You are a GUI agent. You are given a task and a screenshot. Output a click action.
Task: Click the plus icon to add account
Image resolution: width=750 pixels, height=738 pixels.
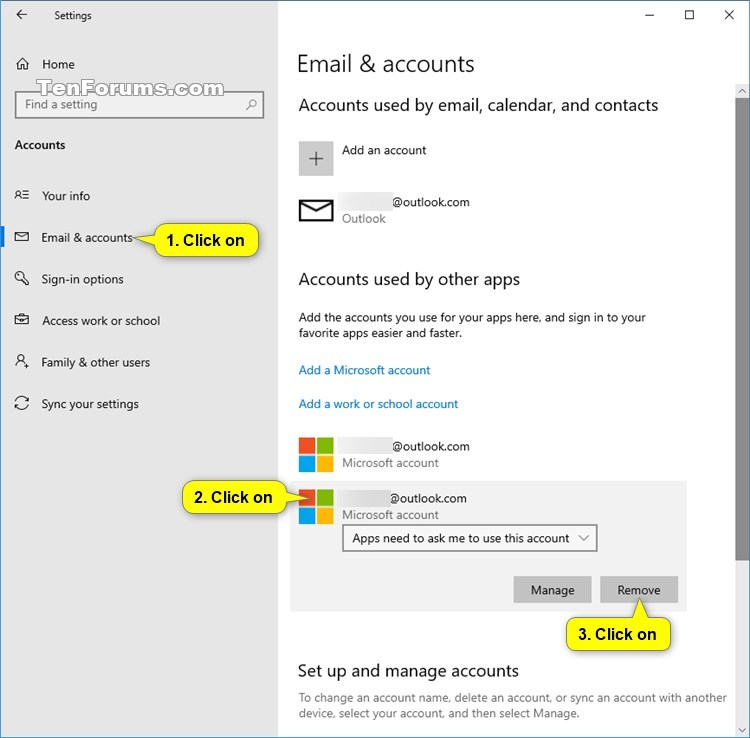(x=316, y=158)
